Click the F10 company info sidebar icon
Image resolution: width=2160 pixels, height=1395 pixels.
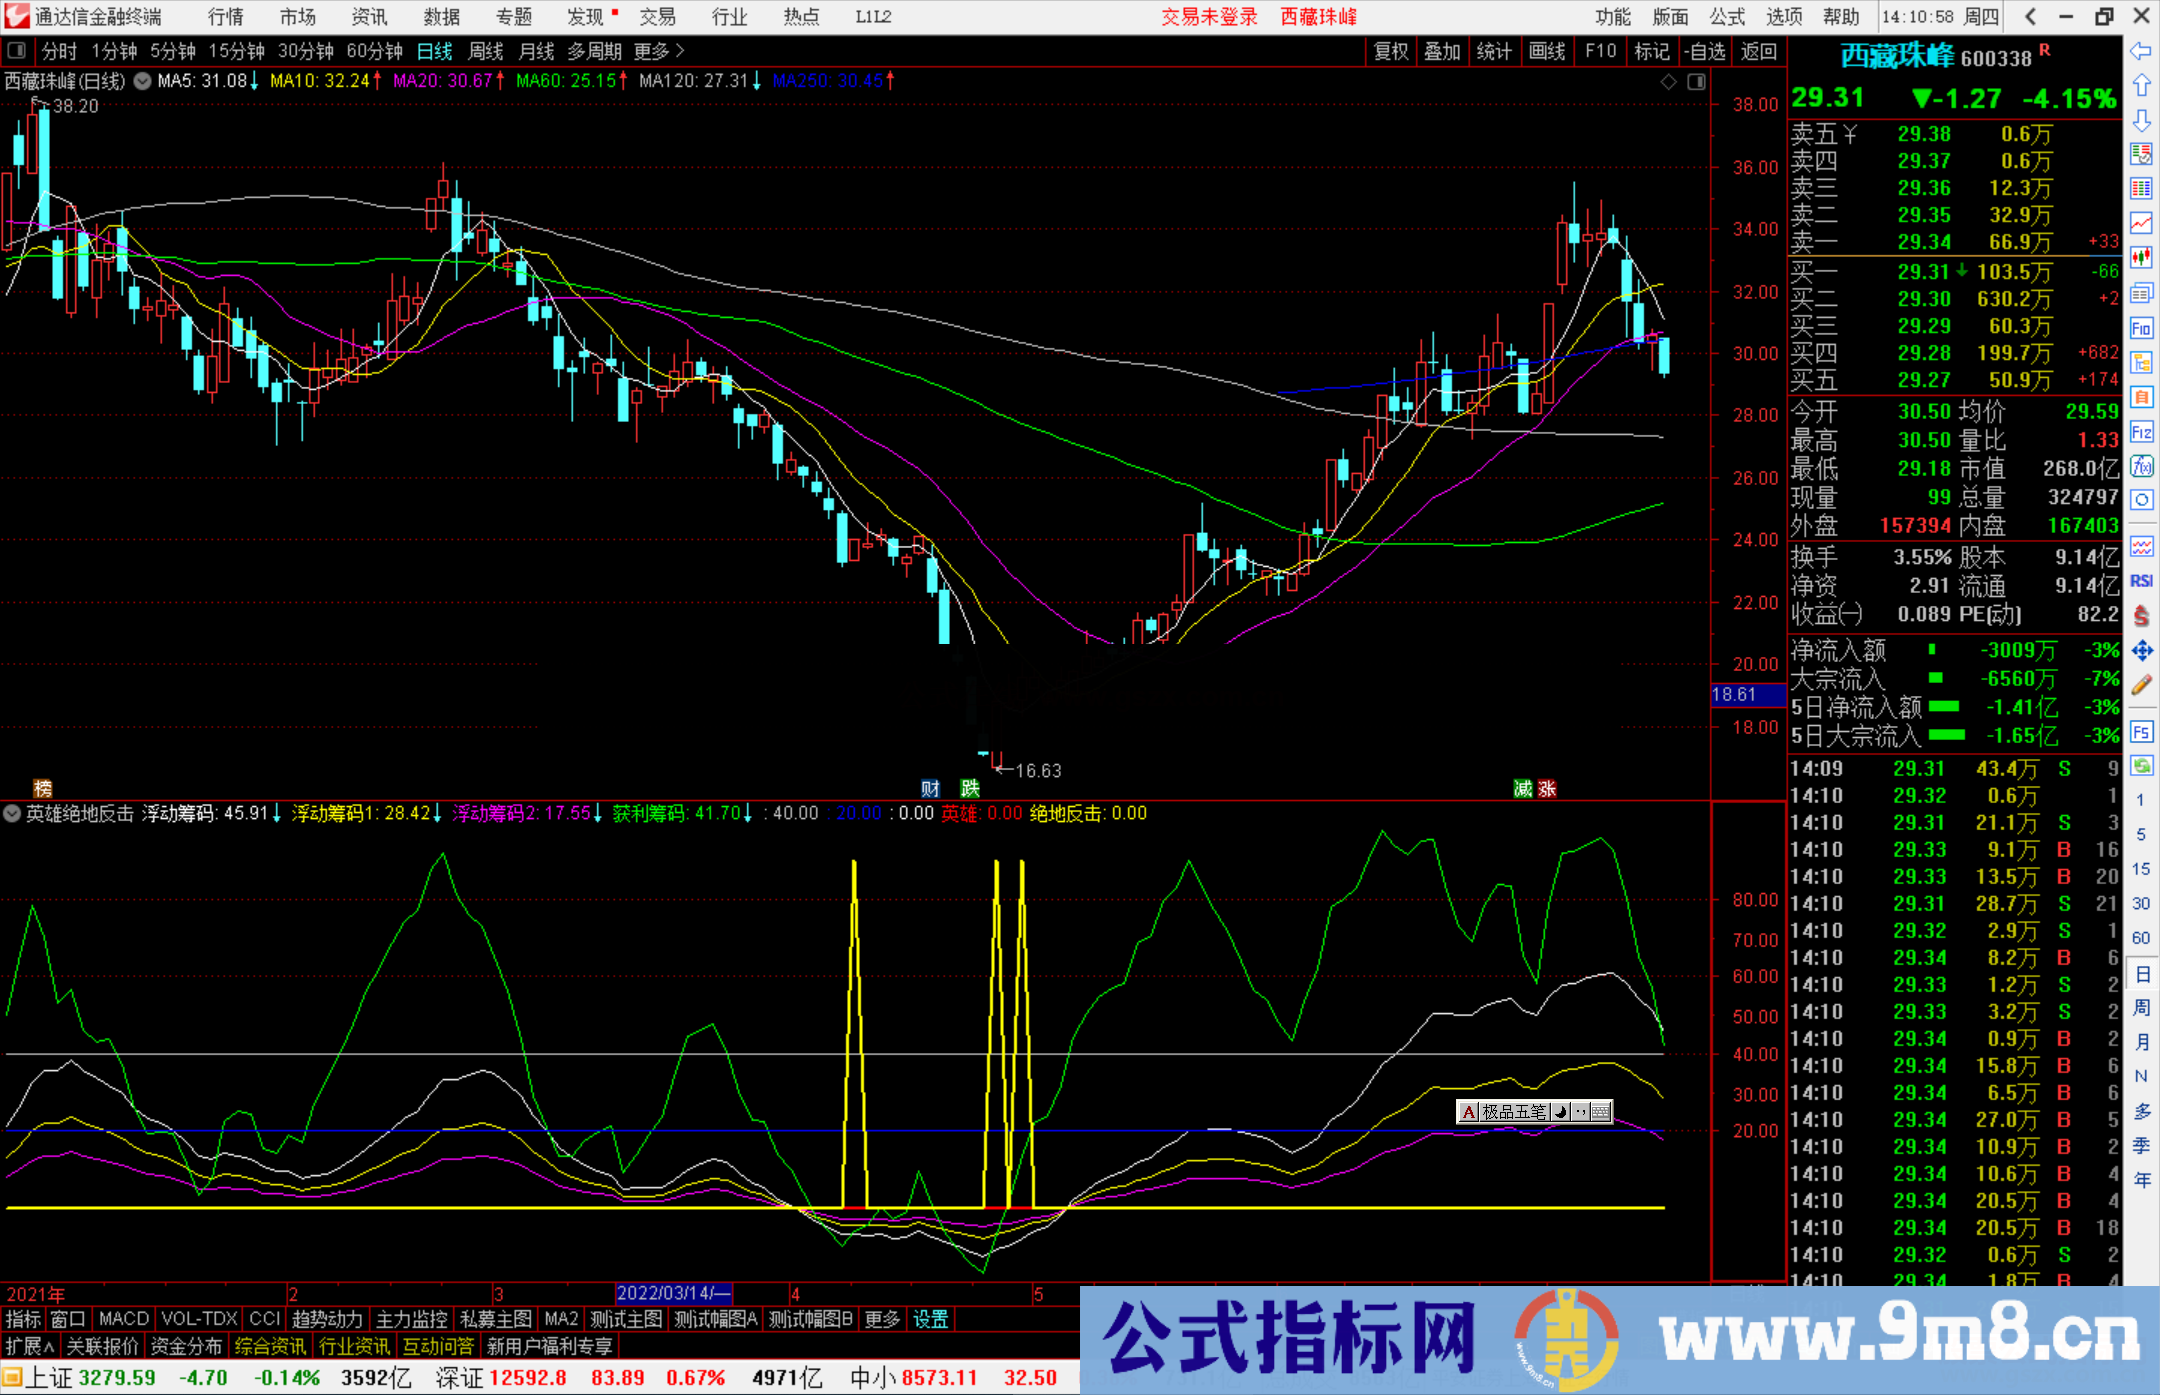2141,328
